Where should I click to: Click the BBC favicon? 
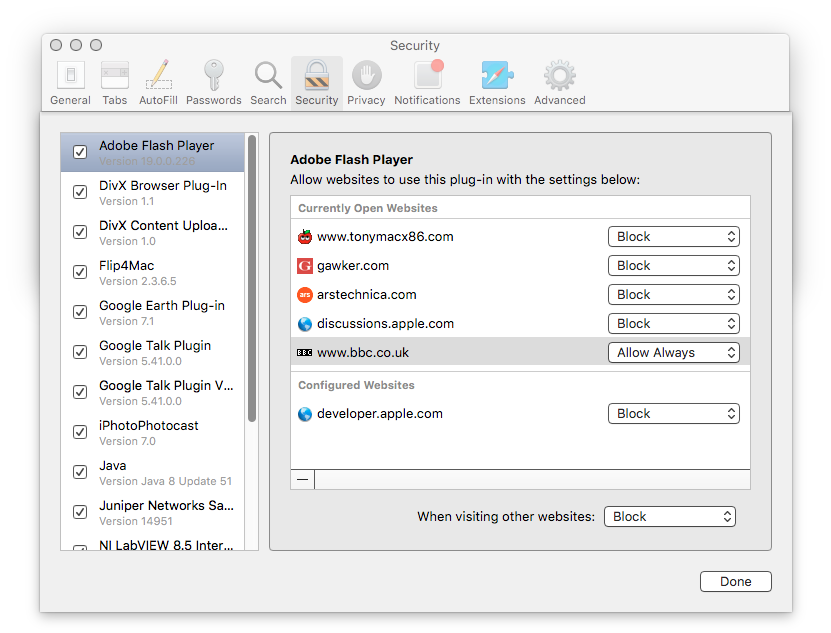point(305,353)
